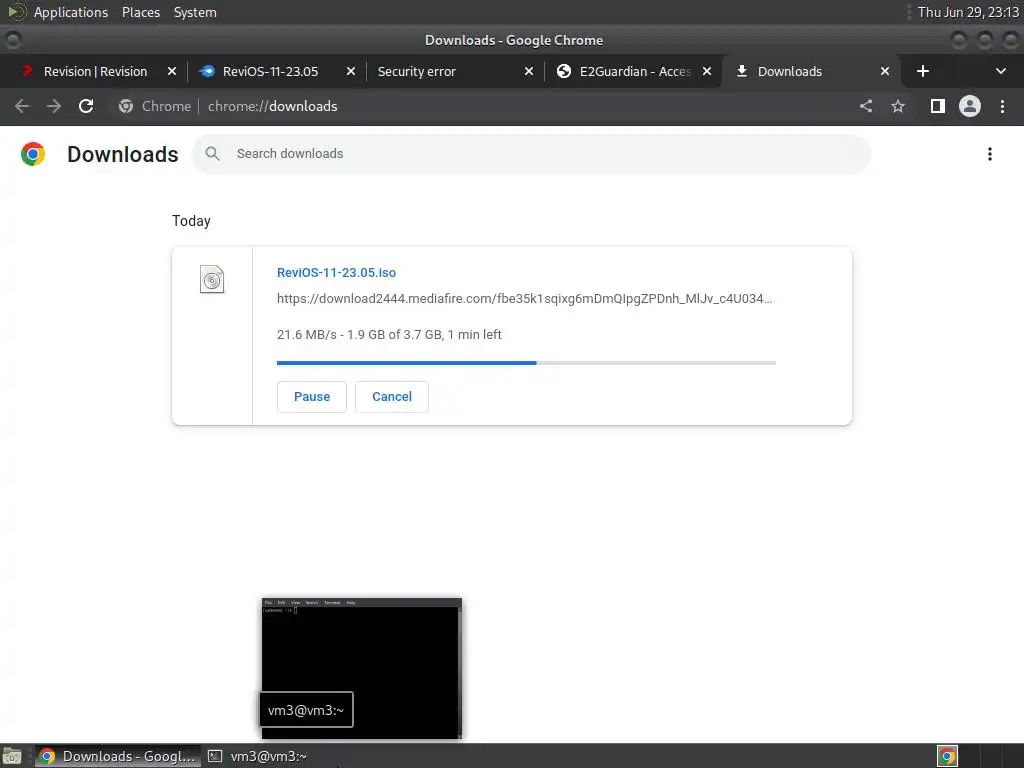Click the download progress bar
This screenshot has width=1024, height=768.
point(526,362)
